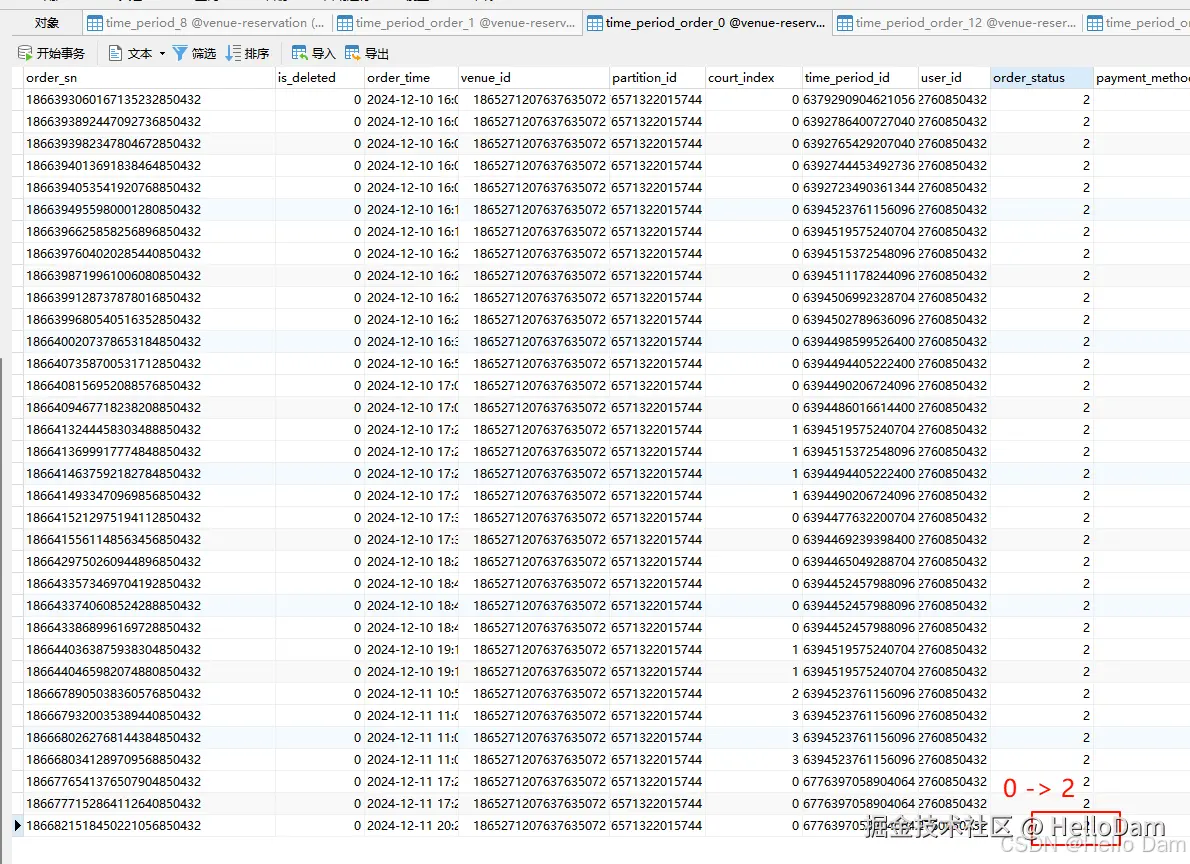The image size is (1190, 864).
Task: Click time_period_id cell 6392786400727040
Action: pos(859,121)
